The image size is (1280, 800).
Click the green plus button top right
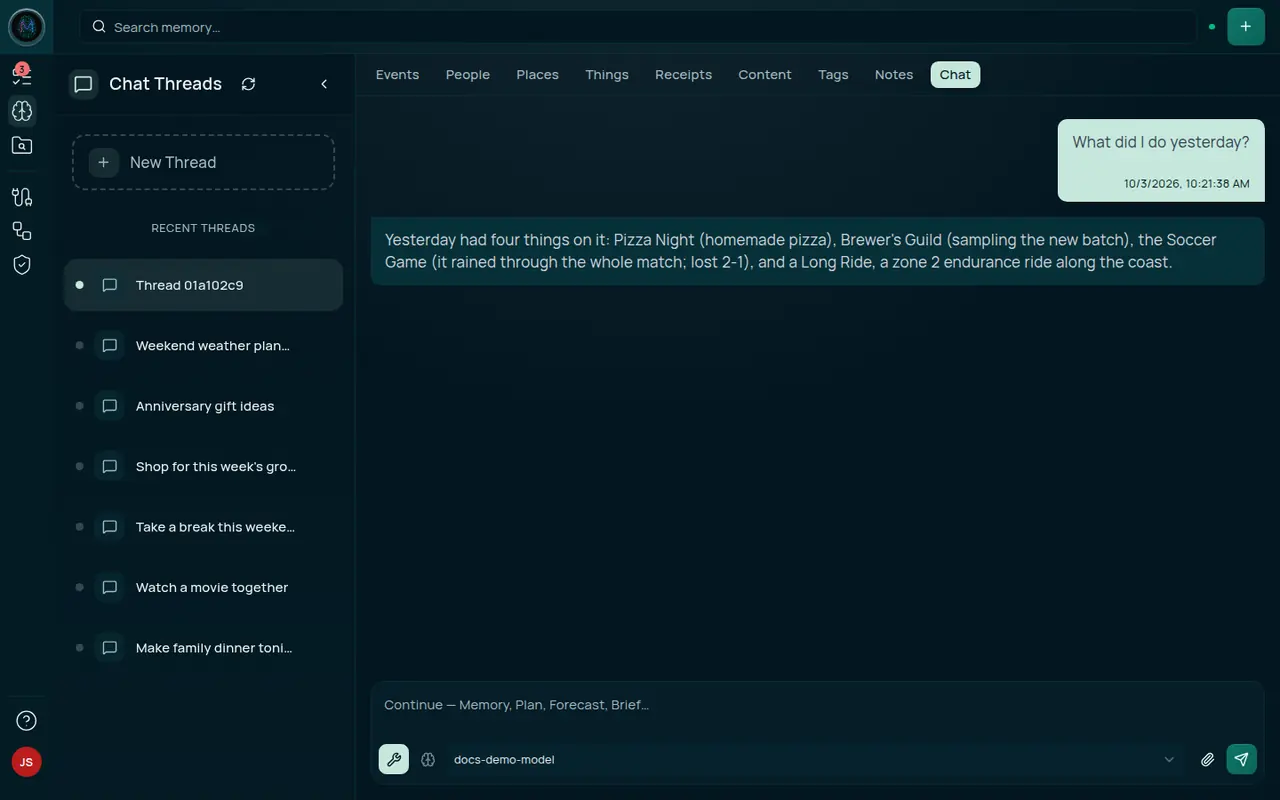(1245, 27)
